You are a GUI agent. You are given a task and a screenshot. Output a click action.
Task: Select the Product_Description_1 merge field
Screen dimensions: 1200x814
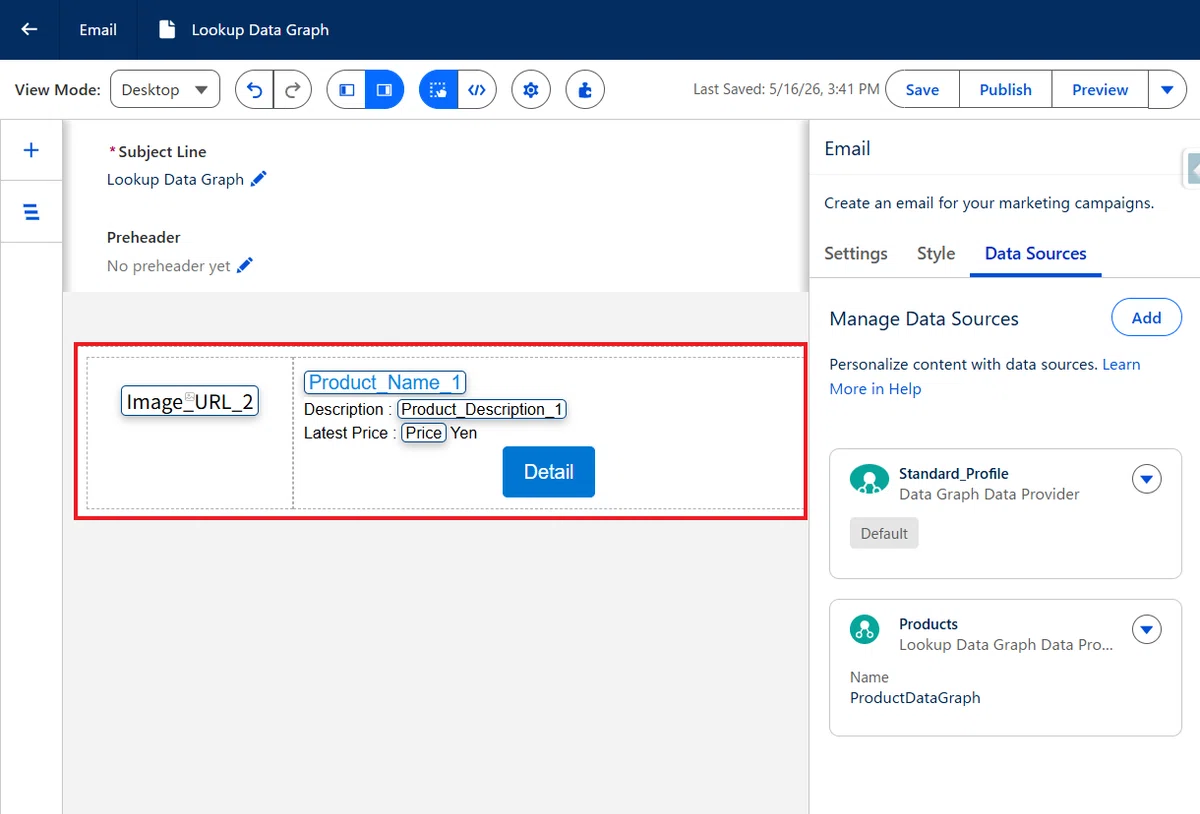coord(482,409)
